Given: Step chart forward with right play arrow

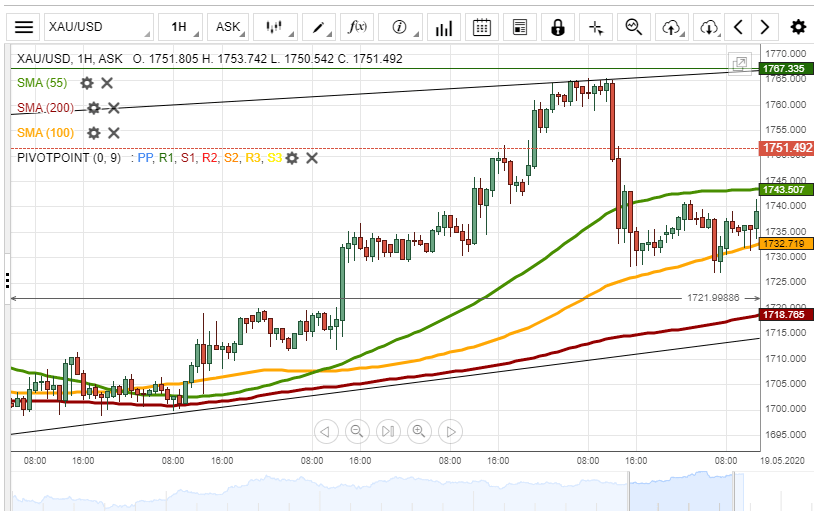Looking at the screenshot, I should click(451, 432).
